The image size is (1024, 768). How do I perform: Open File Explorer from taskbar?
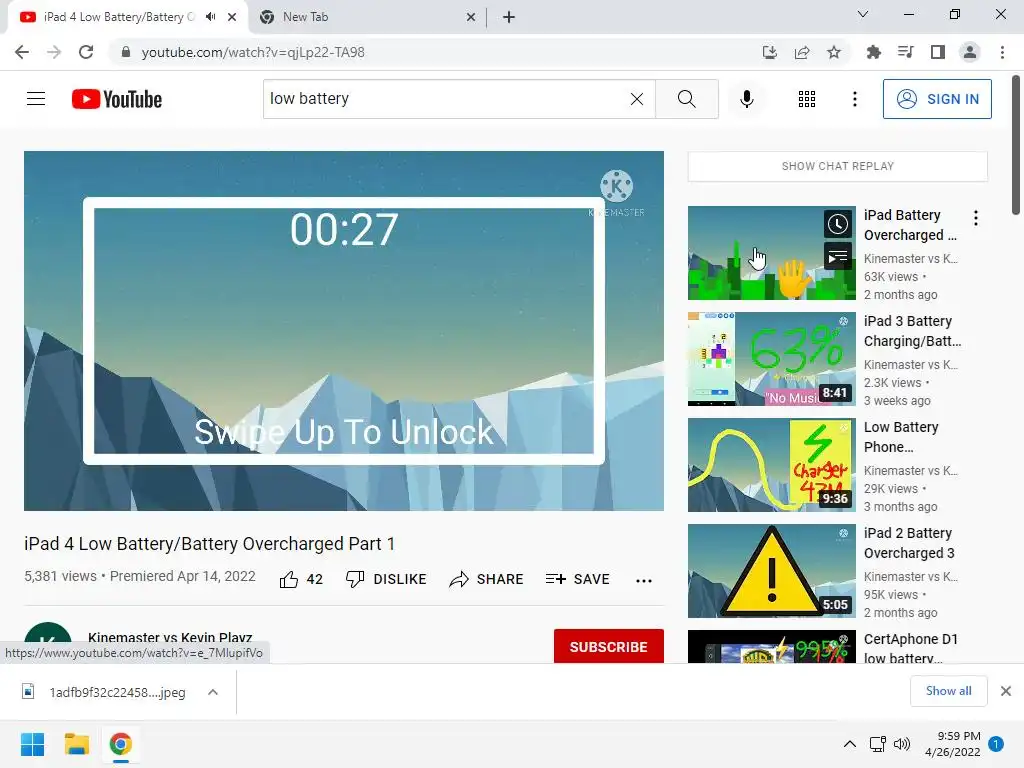[x=76, y=744]
